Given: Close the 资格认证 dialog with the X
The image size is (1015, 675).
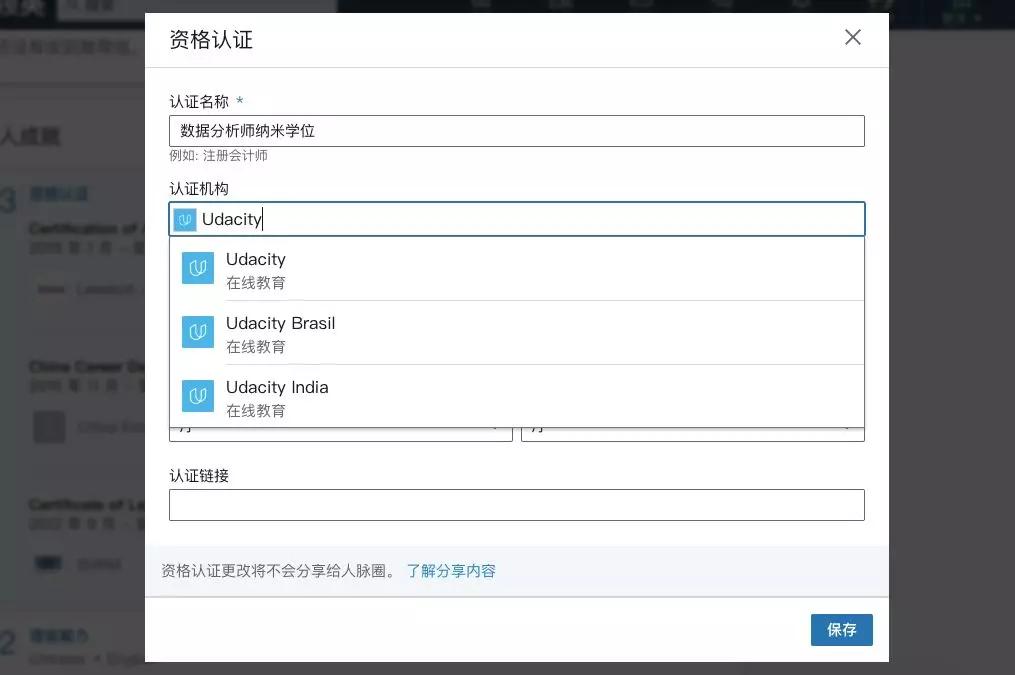Looking at the screenshot, I should [x=852, y=37].
